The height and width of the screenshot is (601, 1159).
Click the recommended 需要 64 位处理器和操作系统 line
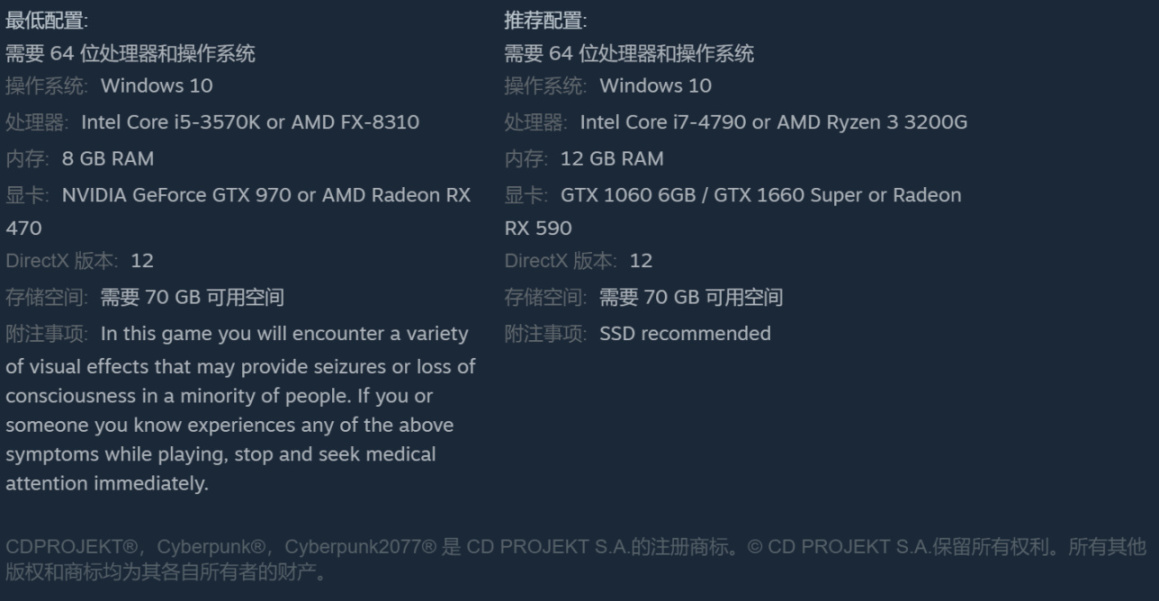pyautogui.click(x=628, y=53)
